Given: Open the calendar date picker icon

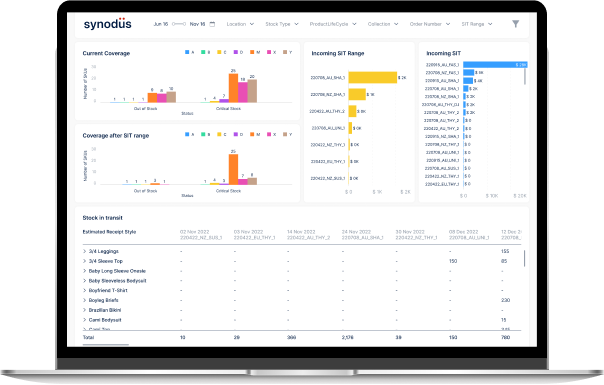Looking at the screenshot, I should click(212, 24).
